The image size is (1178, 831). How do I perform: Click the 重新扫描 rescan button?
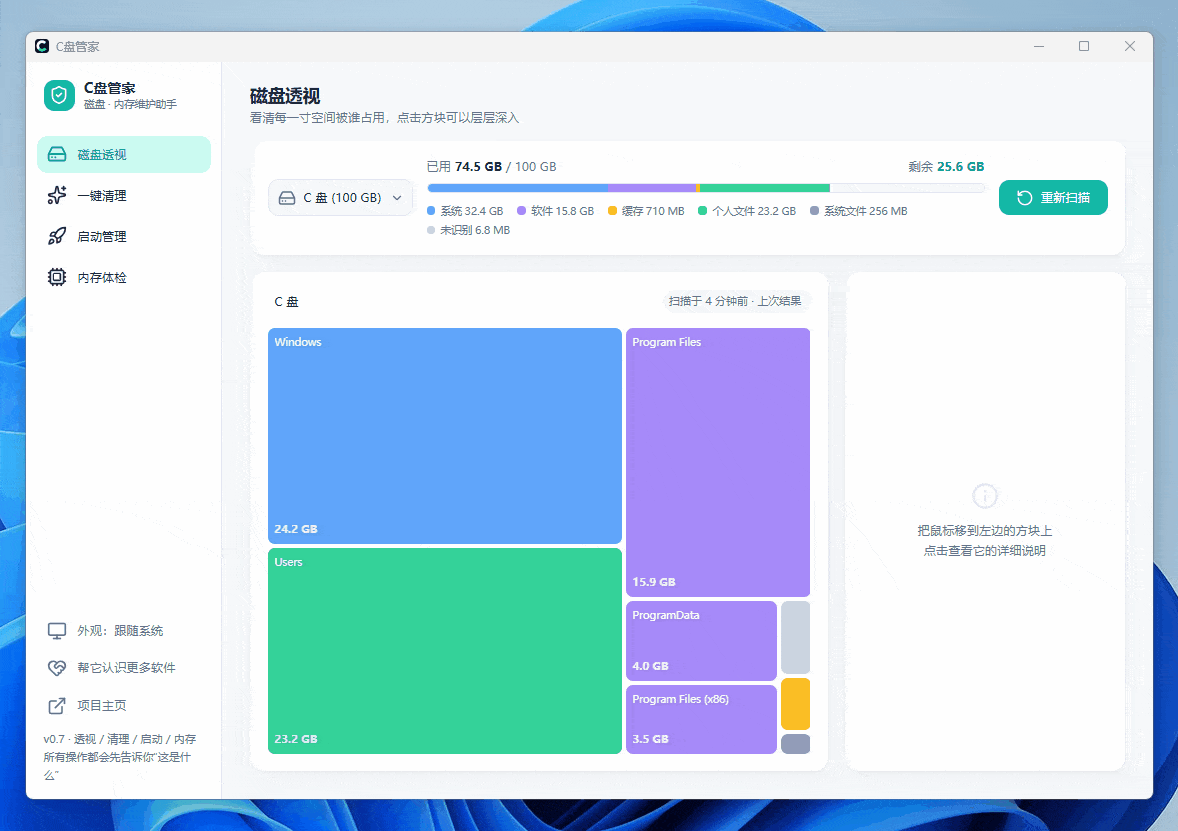[x=1053, y=198]
